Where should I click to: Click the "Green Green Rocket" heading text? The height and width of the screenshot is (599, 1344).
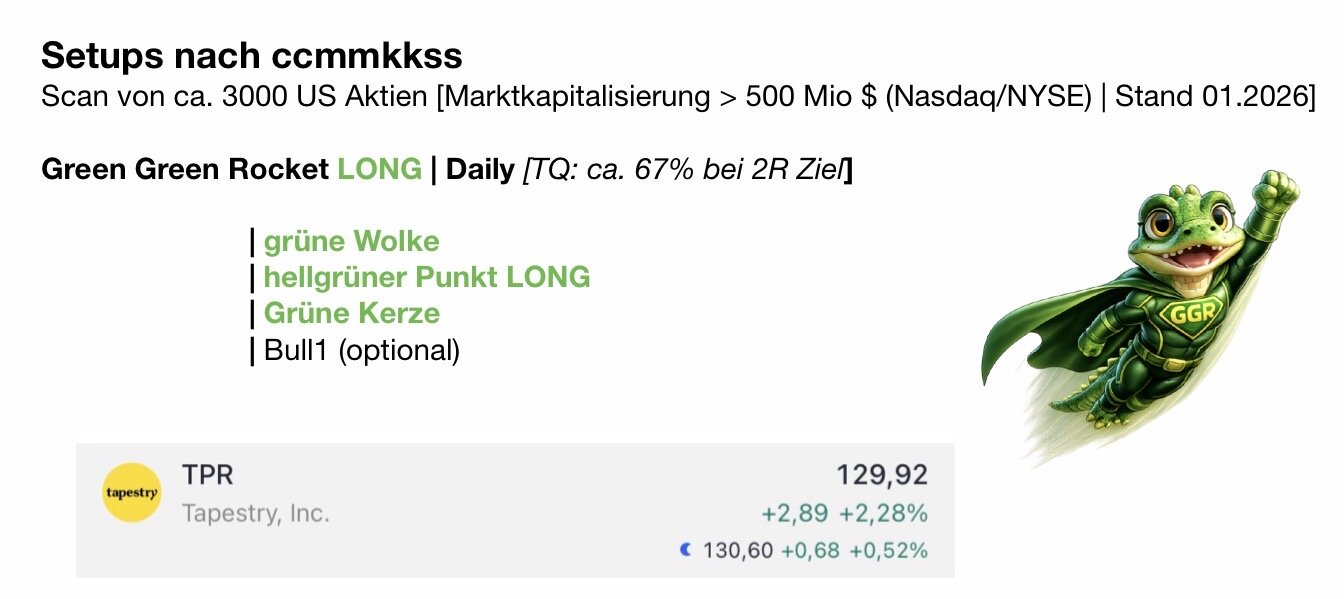coord(185,170)
